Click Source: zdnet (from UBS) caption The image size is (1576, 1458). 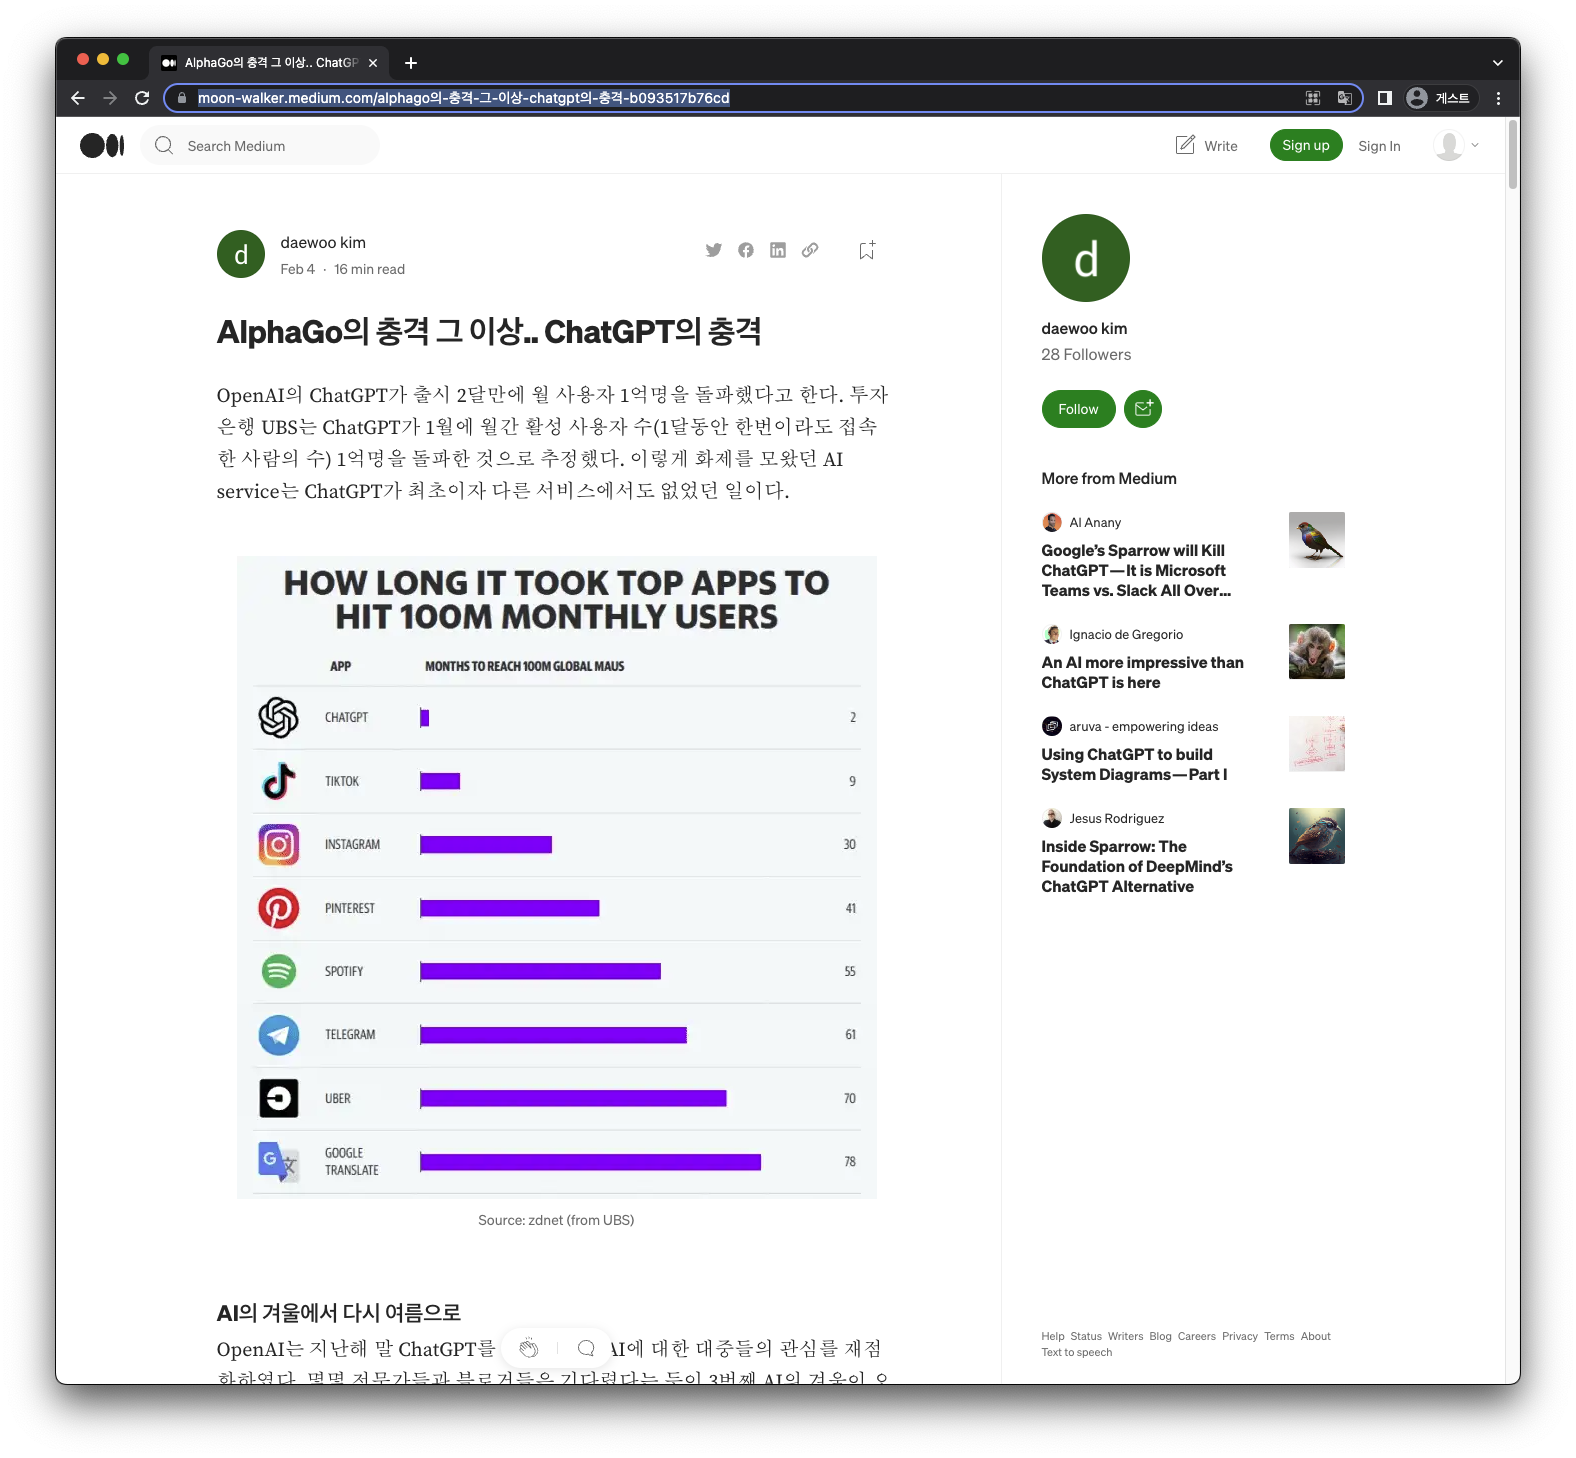click(556, 1220)
